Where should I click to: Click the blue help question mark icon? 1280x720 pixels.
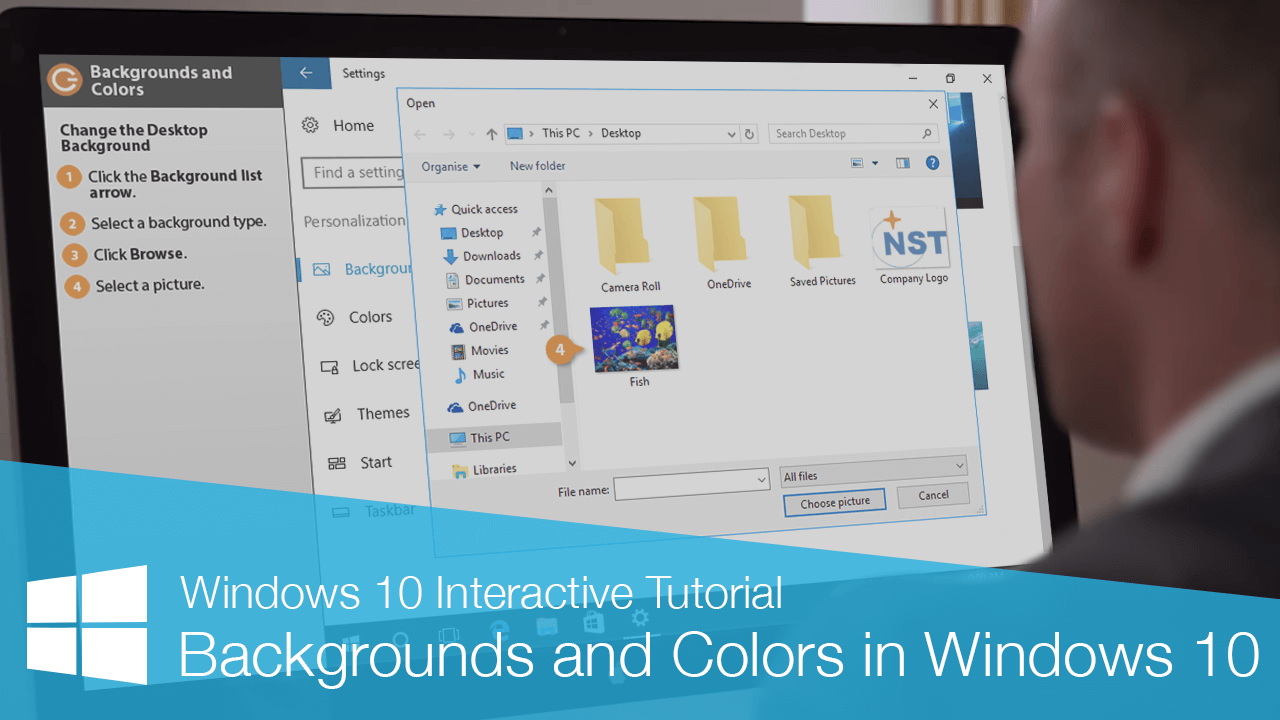tap(932, 163)
